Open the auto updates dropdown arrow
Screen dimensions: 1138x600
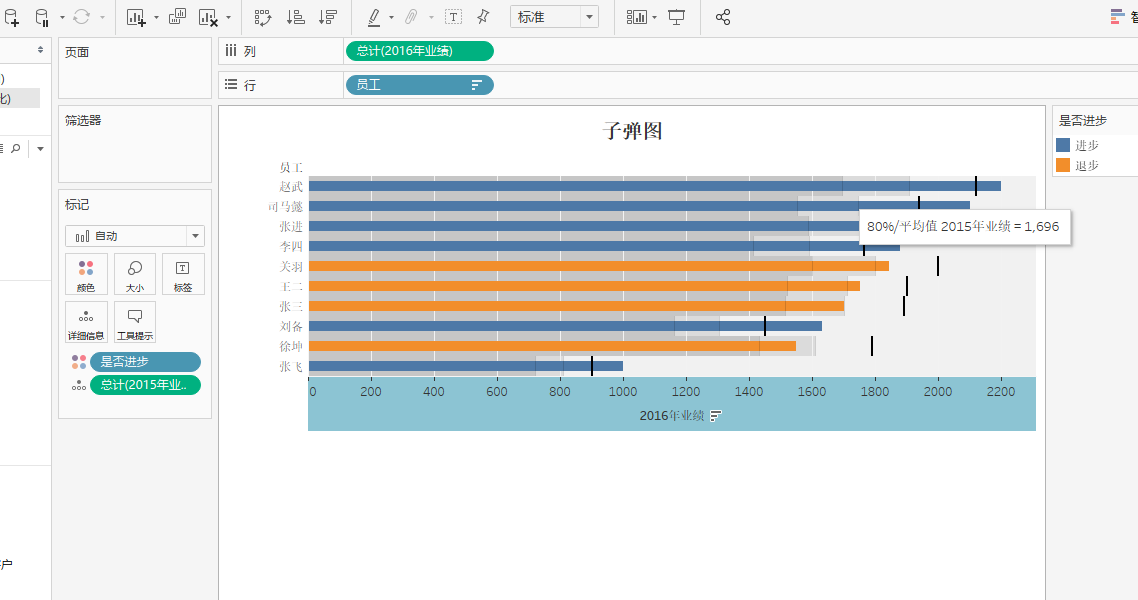[x=62, y=17]
